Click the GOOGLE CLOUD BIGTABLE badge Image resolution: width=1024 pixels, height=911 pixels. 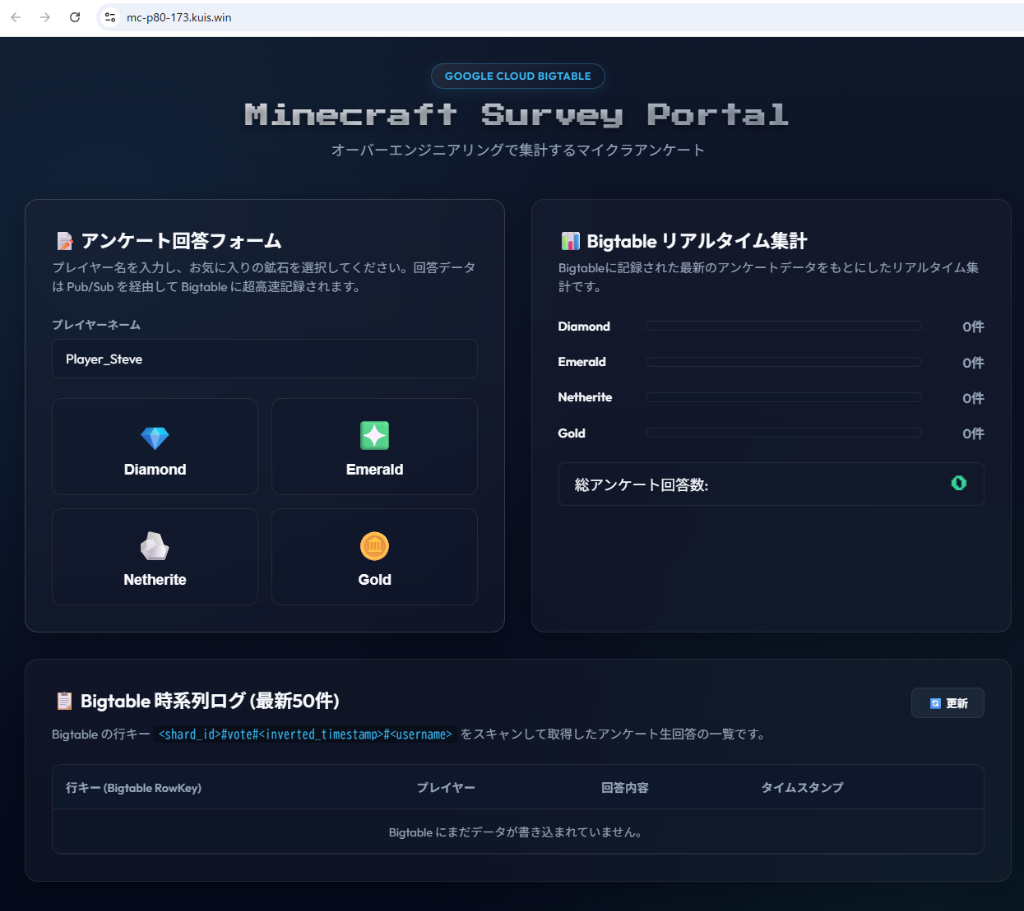pos(518,76)
